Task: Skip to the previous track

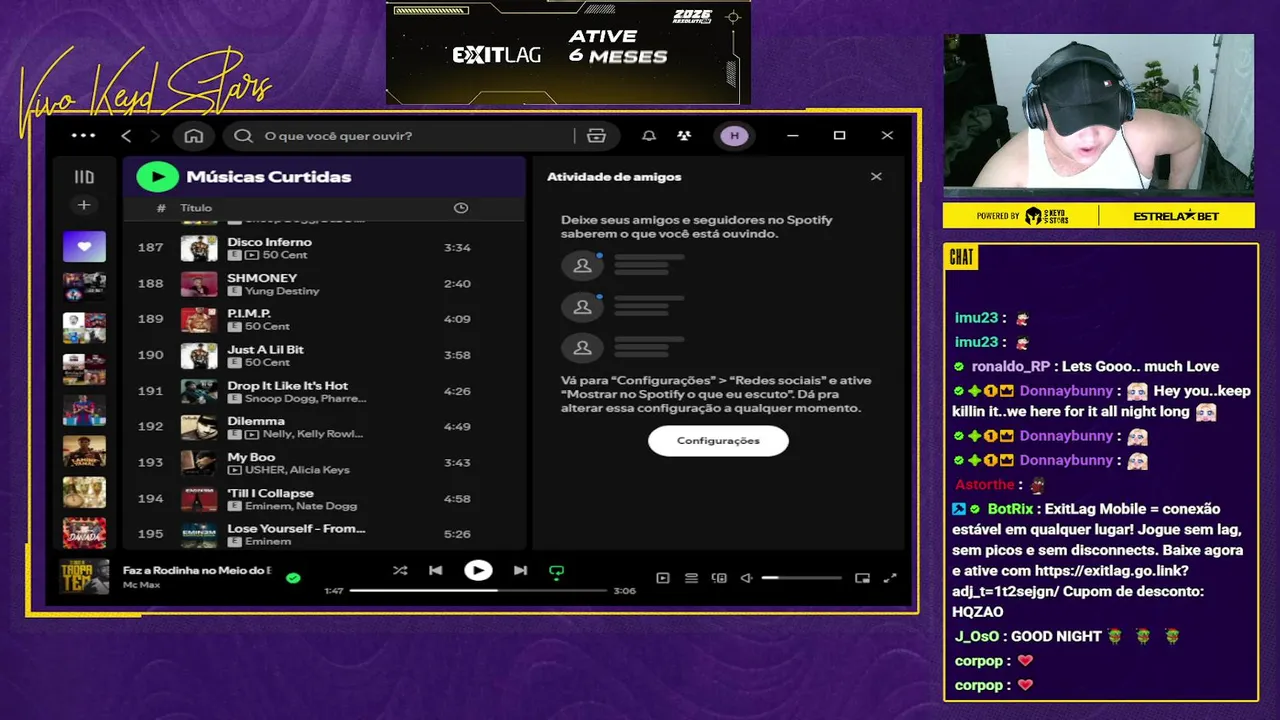Action: [x=436, y=571]
